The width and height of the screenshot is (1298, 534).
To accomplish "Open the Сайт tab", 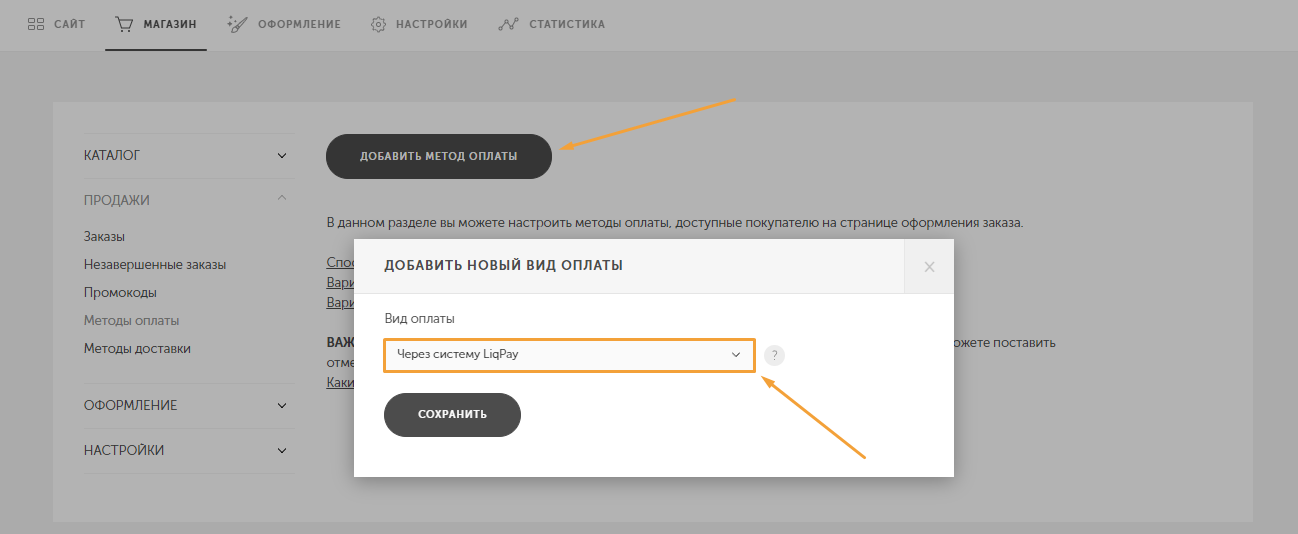I will [55, 24].
